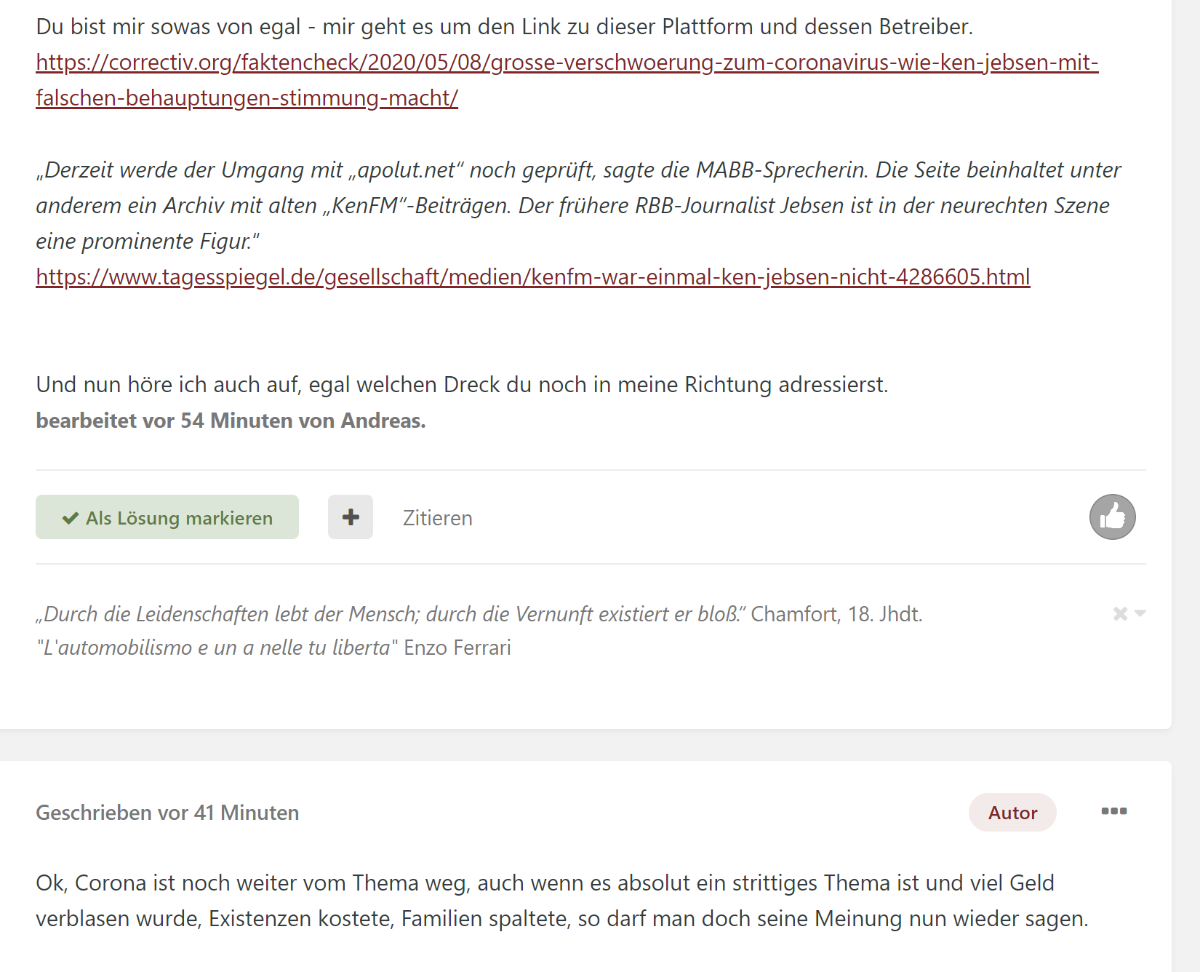Image resolution: width=1200 pixels, height=972 pixels.
Task: Expand the small caret next to the signature
Action: tap(1140, 613)
